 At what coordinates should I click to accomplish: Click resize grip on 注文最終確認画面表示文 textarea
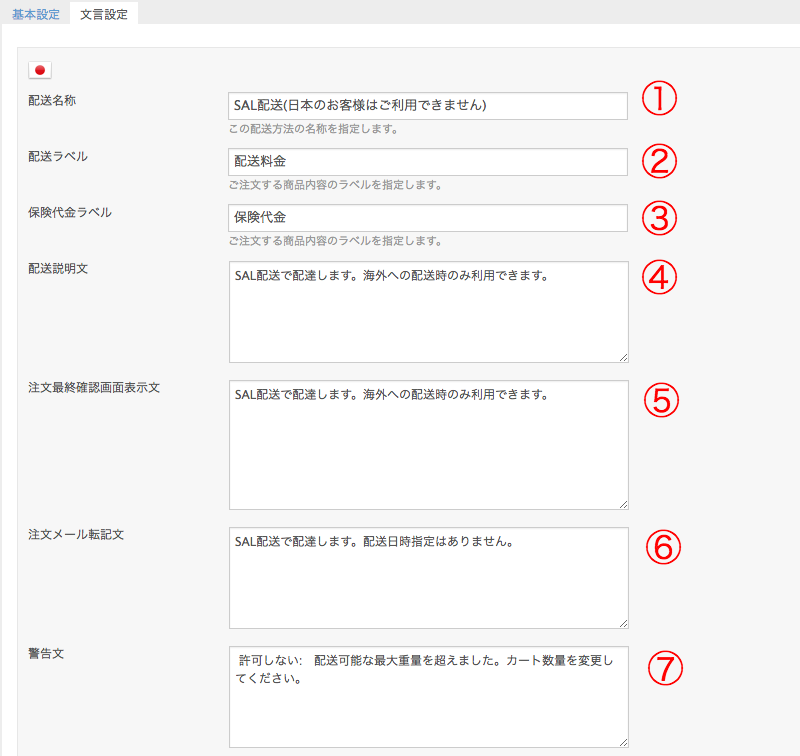click(x=623, y=505)
